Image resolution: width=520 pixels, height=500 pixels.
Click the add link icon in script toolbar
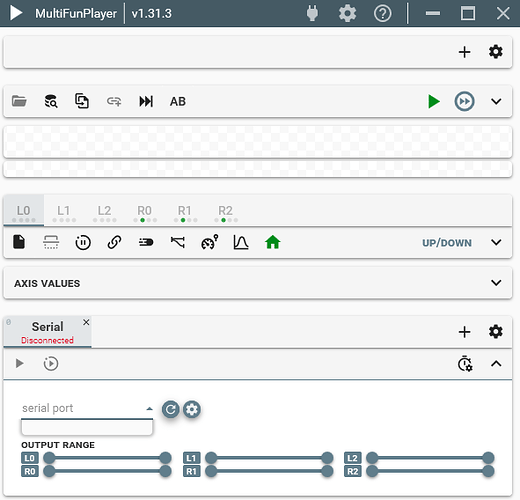tap(114, 101)
